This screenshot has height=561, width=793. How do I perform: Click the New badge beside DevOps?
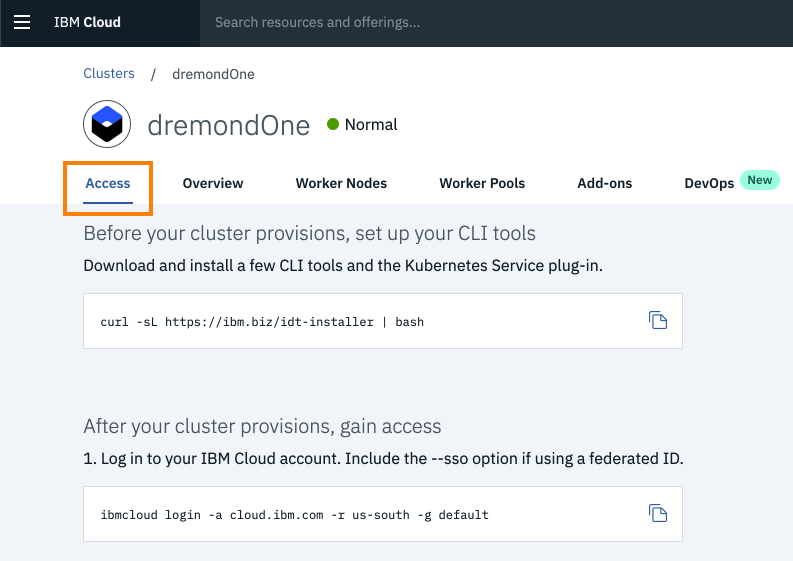click(760, 180)
